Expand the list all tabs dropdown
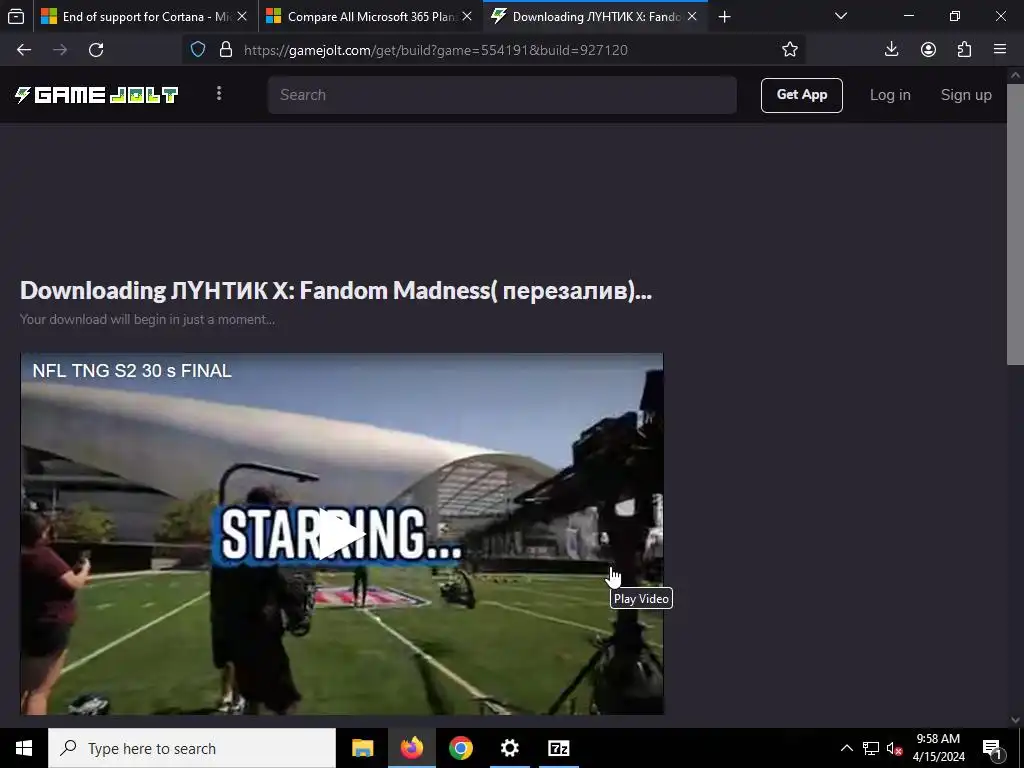Viewport: 1024px width, 768px height. coord(841,16)
